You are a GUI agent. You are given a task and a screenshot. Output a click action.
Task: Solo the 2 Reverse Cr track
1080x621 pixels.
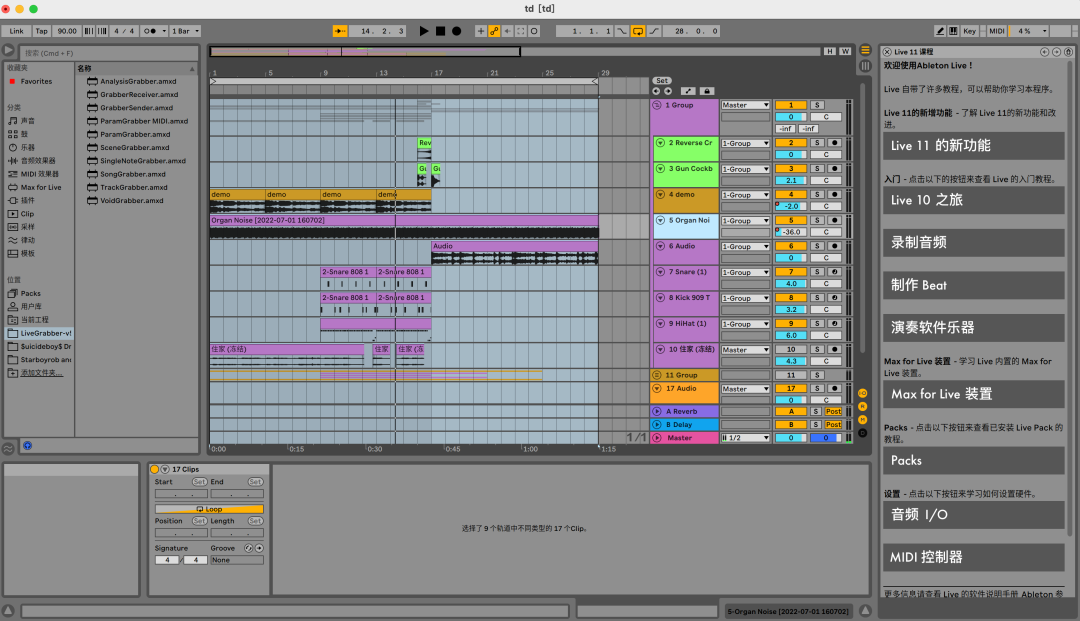817,143
